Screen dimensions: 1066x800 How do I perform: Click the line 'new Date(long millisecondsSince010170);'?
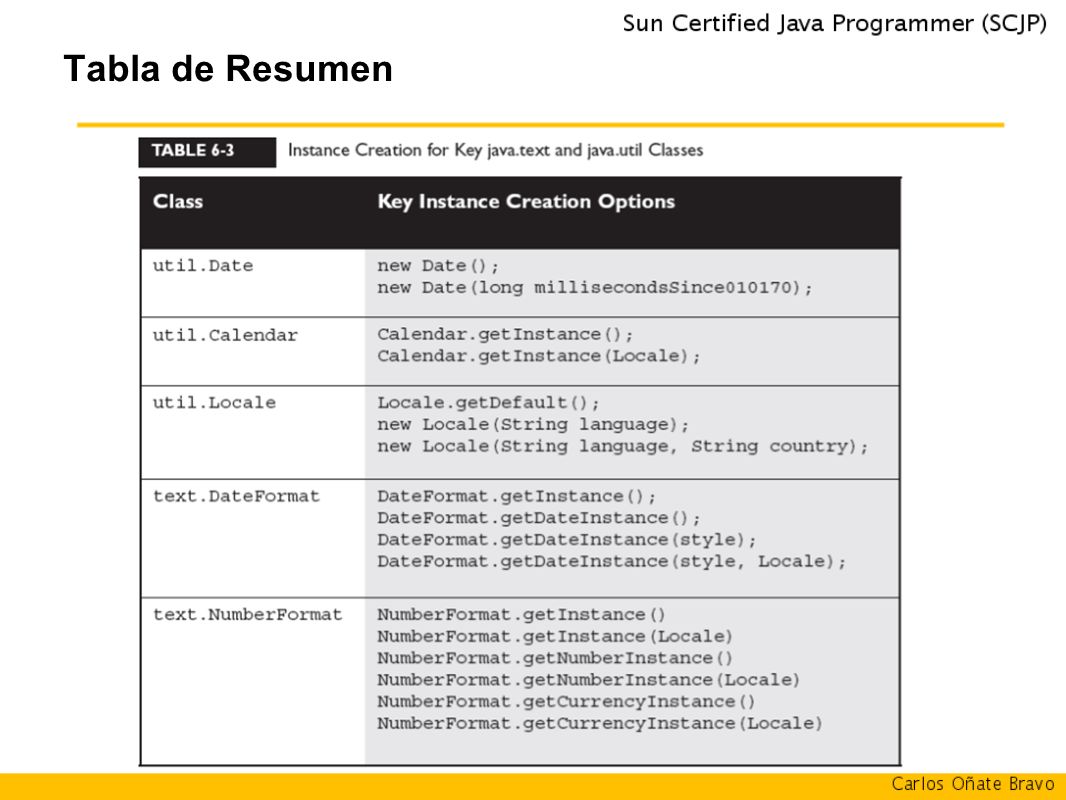coord(595,288)
